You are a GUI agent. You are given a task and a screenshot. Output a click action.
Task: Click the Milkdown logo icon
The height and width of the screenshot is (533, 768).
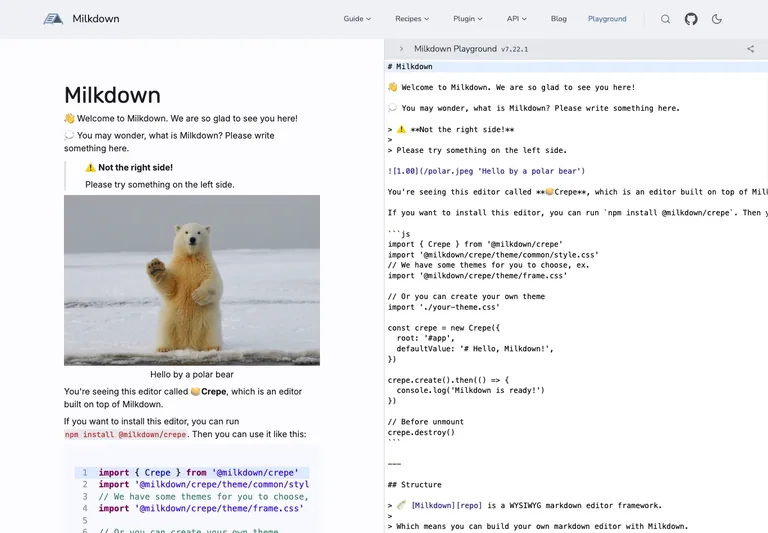click(53, 19)
